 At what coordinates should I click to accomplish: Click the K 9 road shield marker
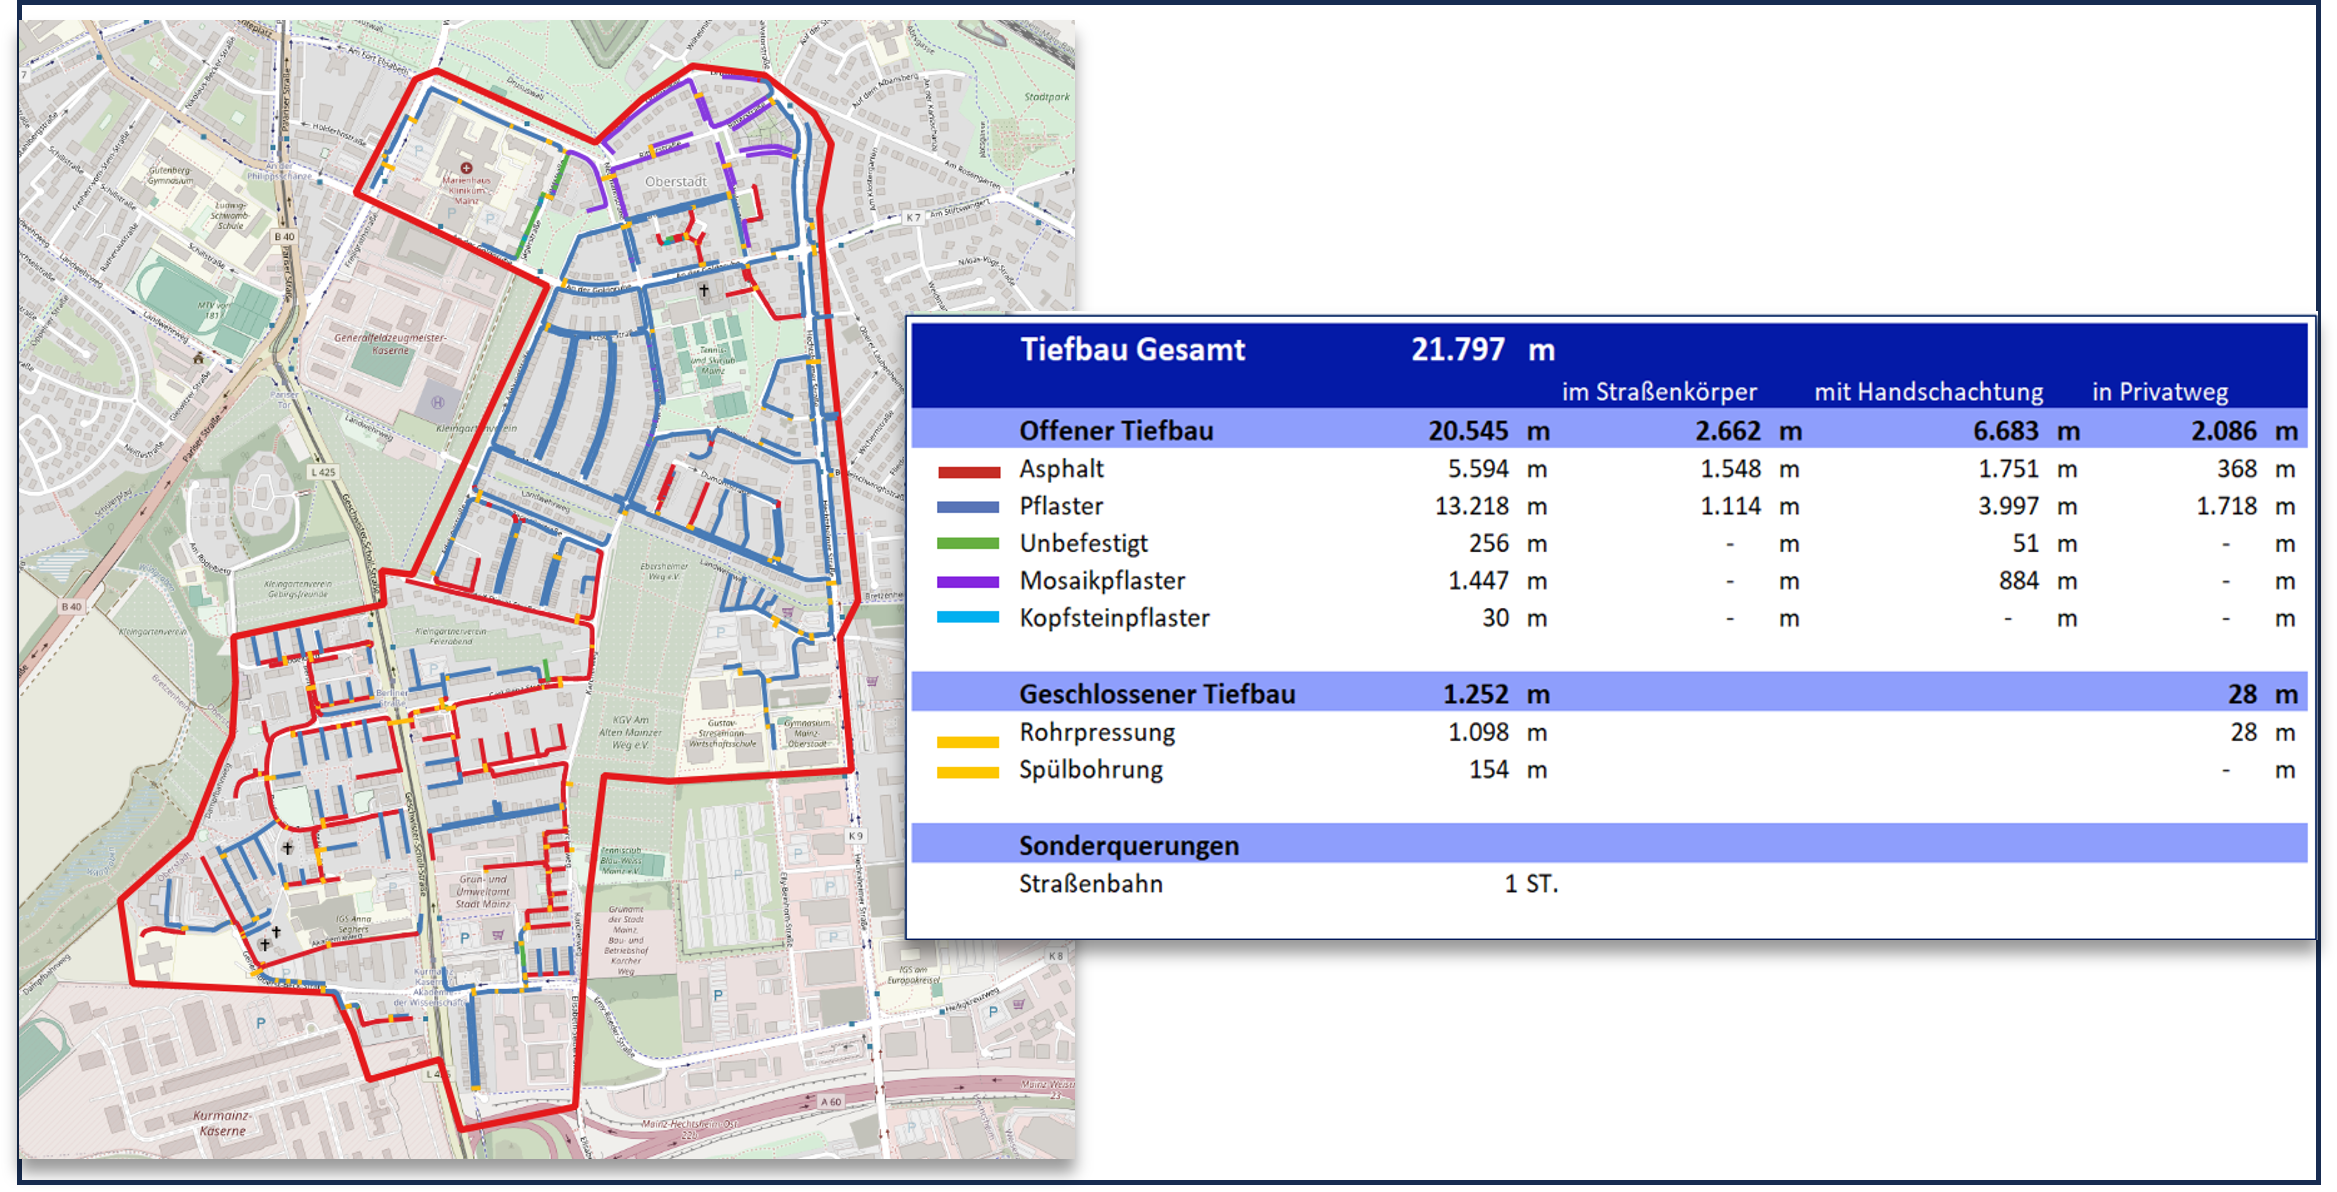click(x=855, y=836)
